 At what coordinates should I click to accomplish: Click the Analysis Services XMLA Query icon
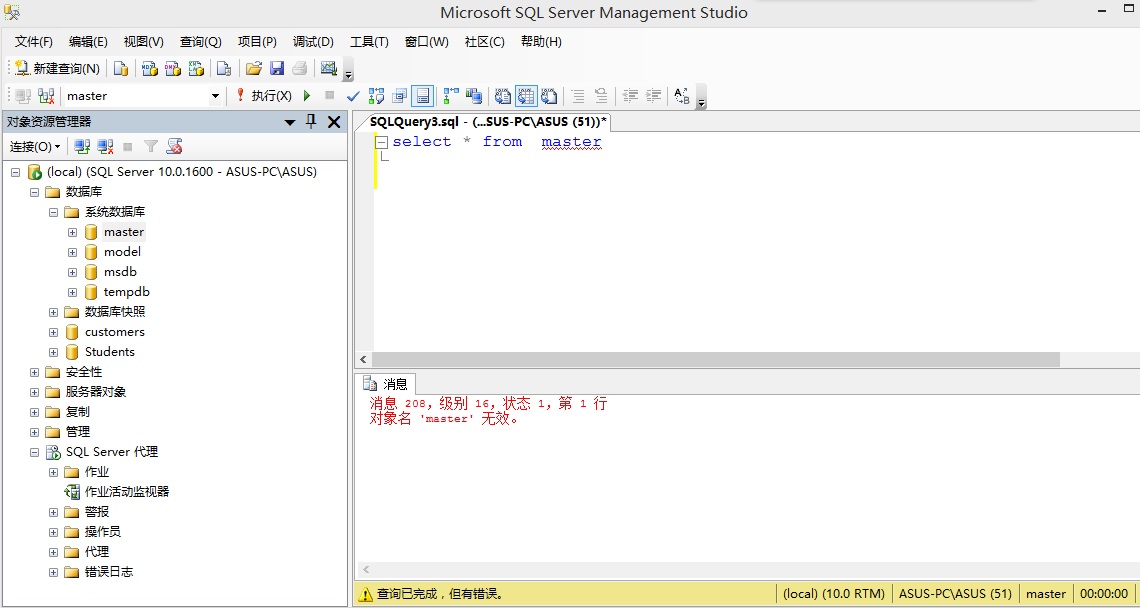coord(196,68)
